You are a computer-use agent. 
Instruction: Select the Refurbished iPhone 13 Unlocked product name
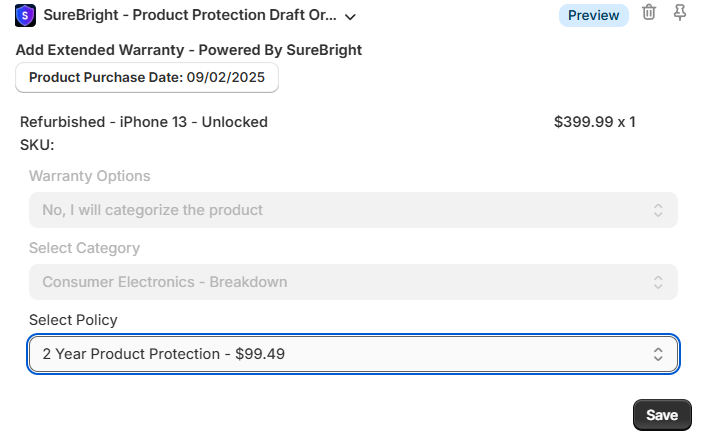coord(144,122)
